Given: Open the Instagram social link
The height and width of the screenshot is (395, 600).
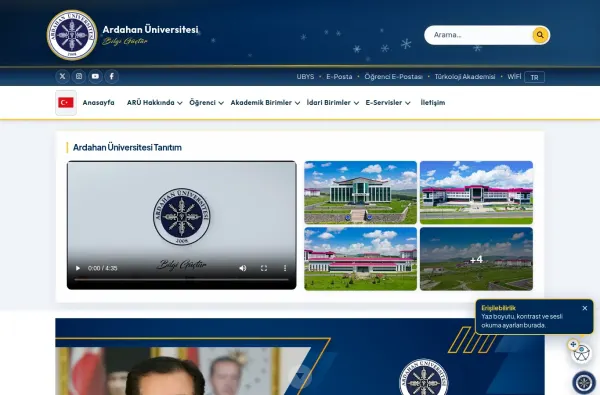Looking at the screenshot, I should (79, 76).
